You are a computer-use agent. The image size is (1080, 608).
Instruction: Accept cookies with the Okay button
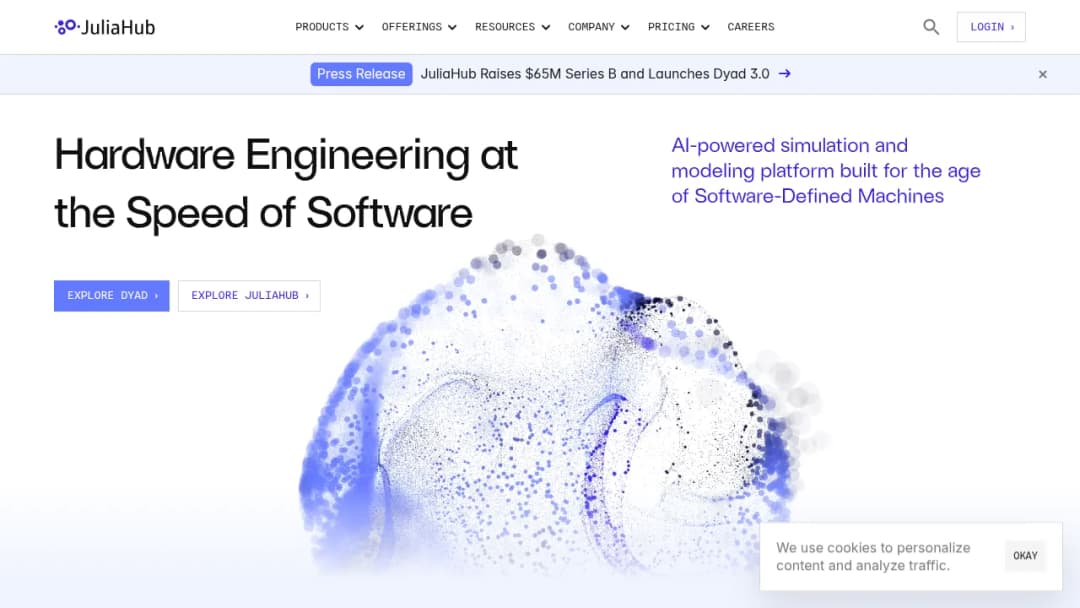pos(1025,556)
